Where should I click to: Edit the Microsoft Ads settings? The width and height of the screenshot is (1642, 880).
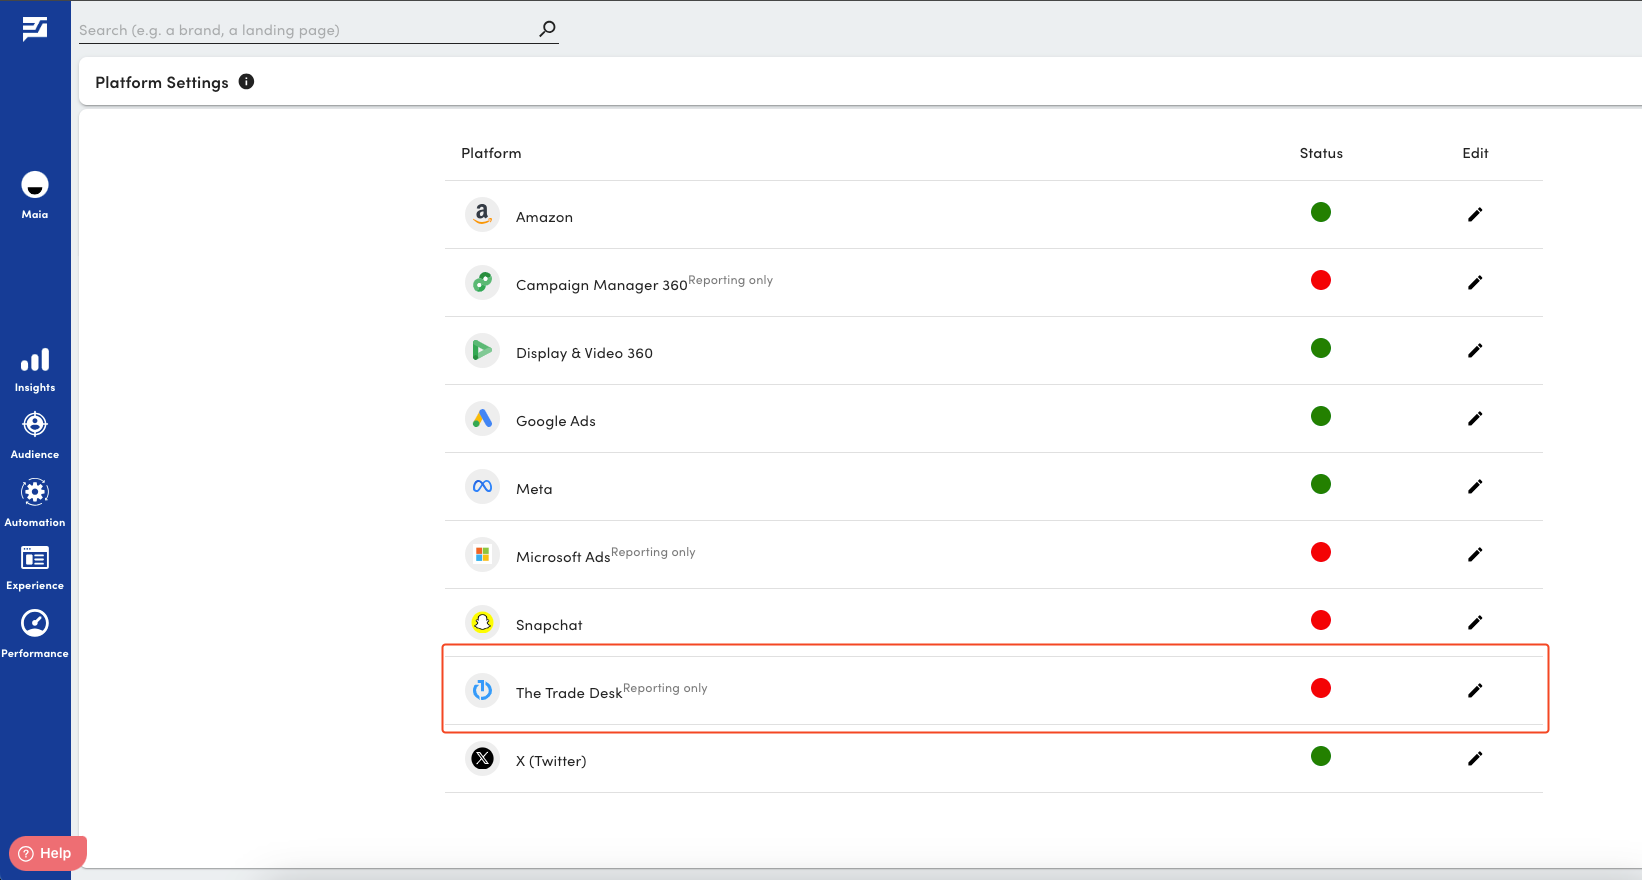tap(1475, 554)
